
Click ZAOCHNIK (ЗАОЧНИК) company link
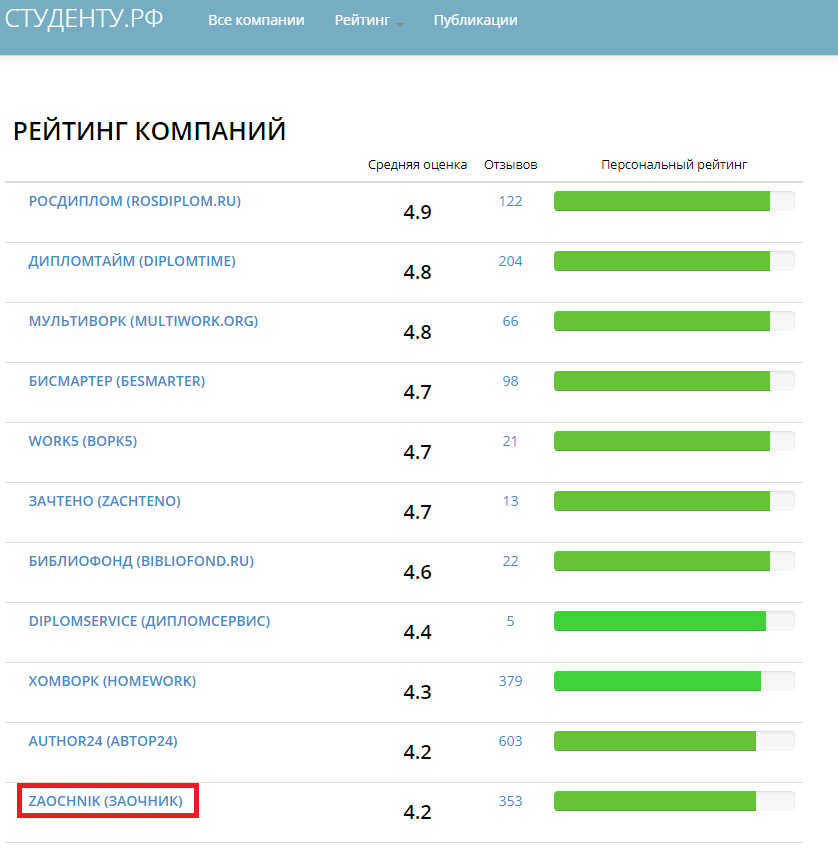tap(106, 801)
